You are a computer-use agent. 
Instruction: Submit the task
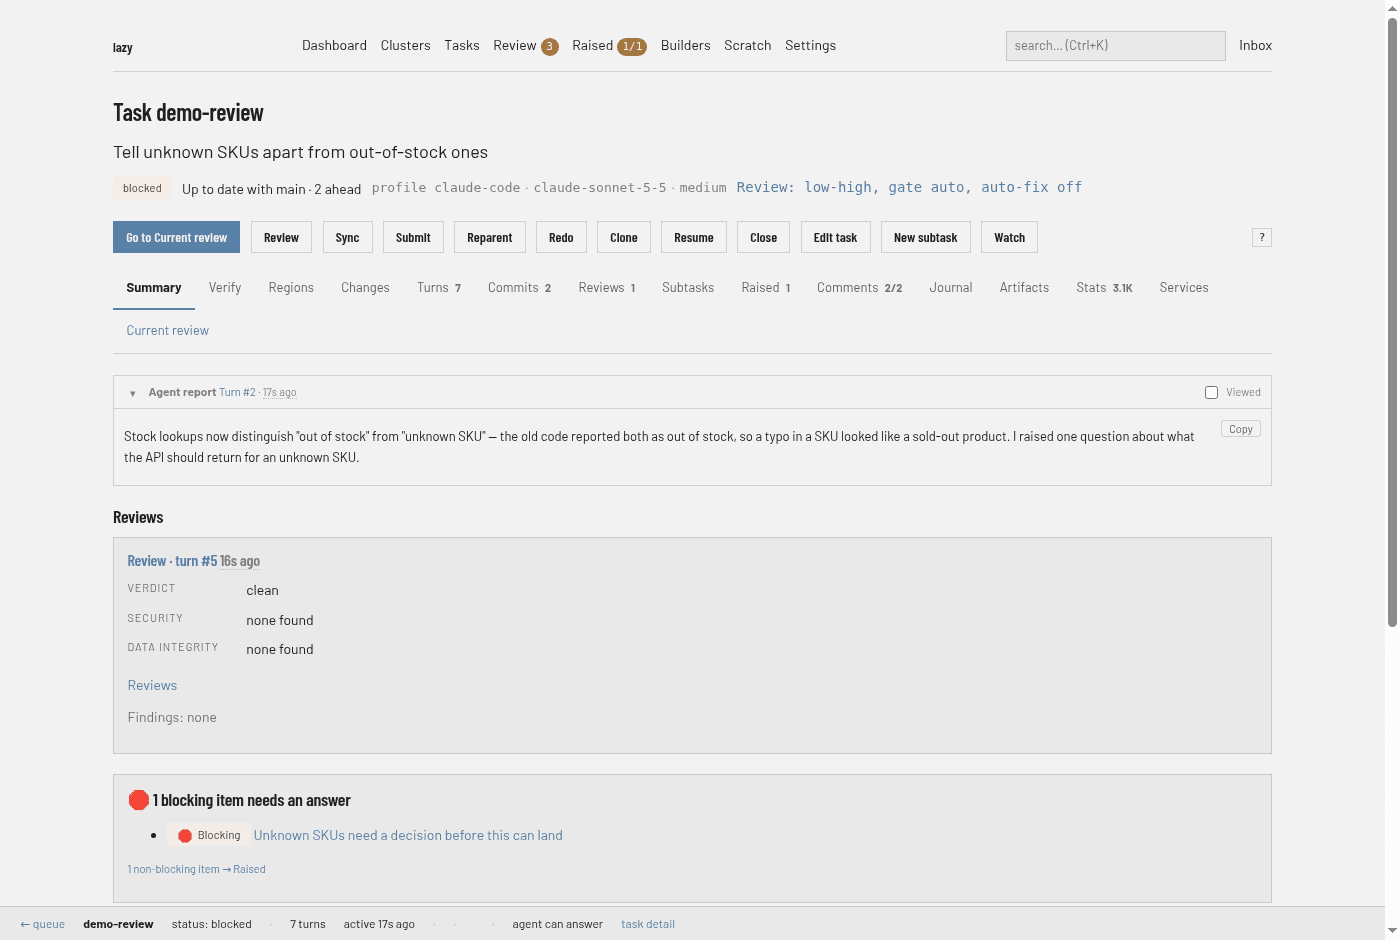(413, 237)
